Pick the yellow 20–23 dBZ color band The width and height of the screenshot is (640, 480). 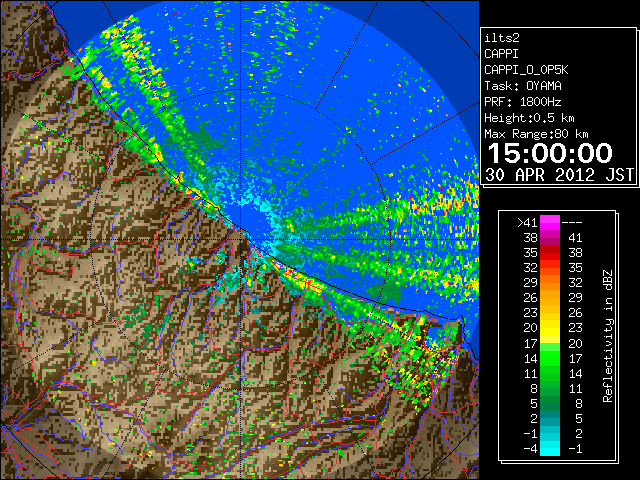550,328
